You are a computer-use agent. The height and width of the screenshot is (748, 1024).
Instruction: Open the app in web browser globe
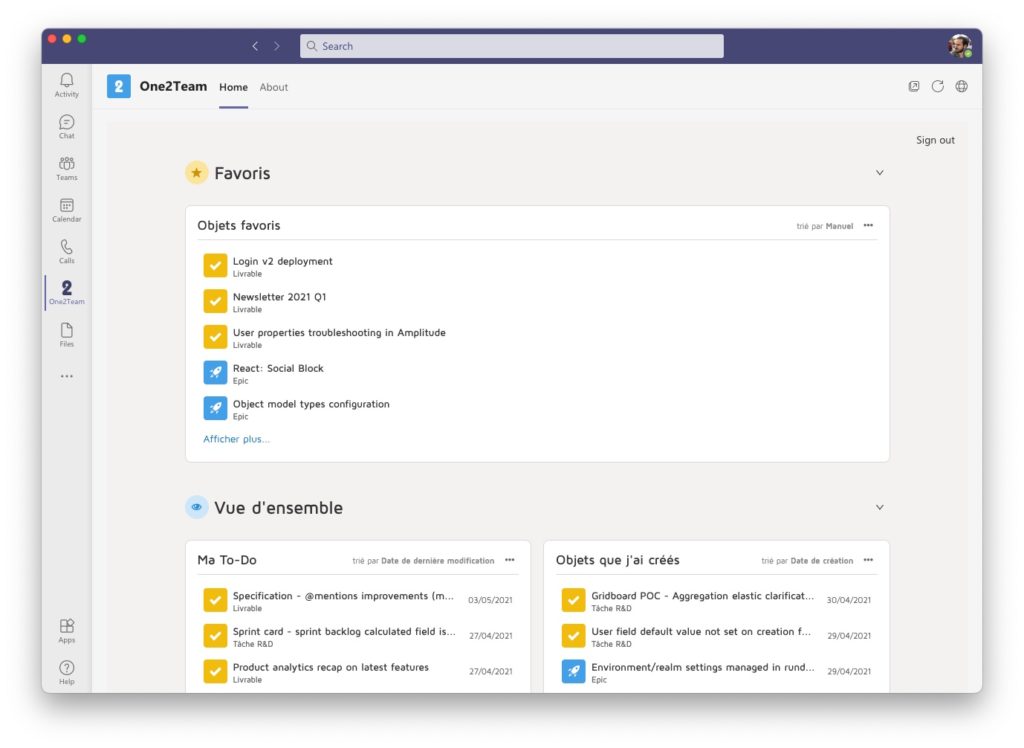click(961, 86)
